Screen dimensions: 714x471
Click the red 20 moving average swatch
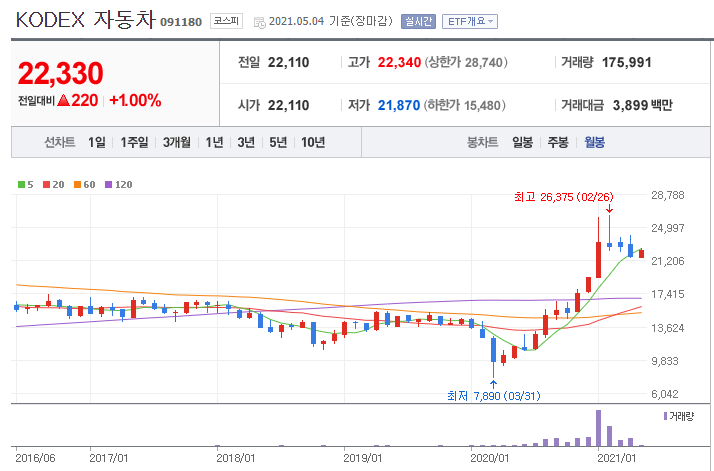click(x=46, y=184)
